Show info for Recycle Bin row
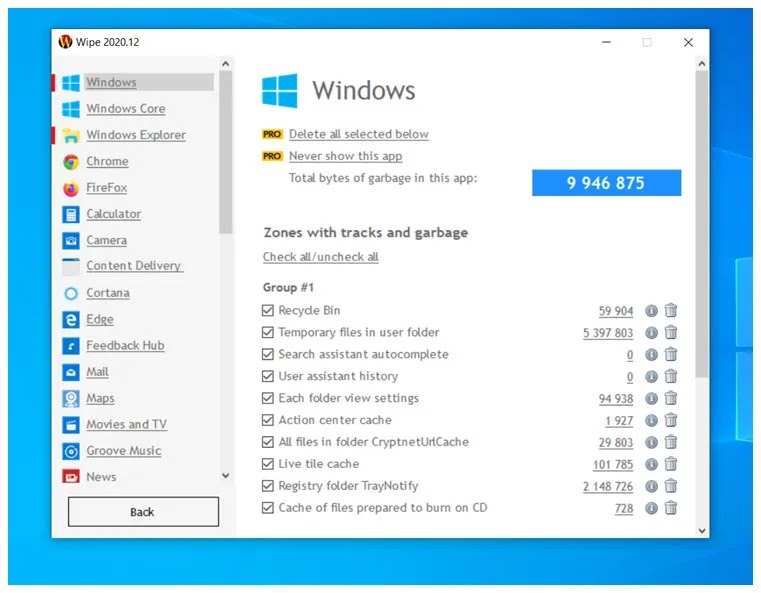The image size is (761, 593). 651,311
